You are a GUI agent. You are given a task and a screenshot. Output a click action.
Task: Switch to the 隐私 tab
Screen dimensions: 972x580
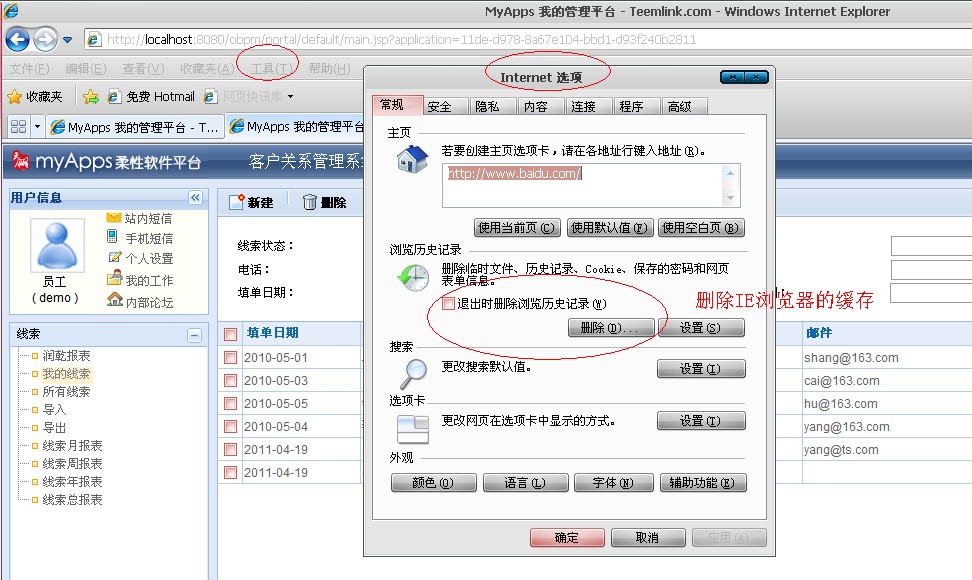493,107
